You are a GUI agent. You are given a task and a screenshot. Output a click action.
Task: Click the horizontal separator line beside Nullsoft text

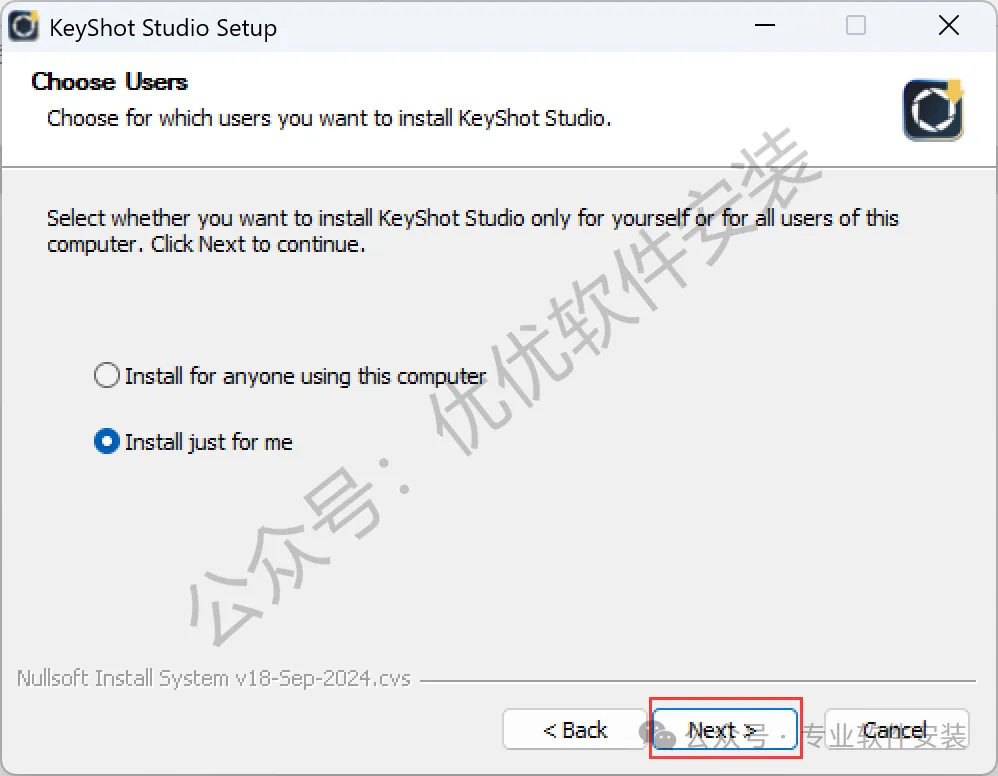pos(698,681)
